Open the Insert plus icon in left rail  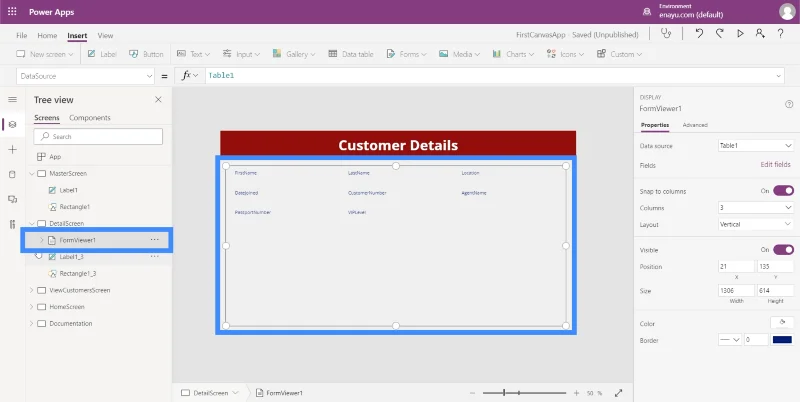[13, 149]
